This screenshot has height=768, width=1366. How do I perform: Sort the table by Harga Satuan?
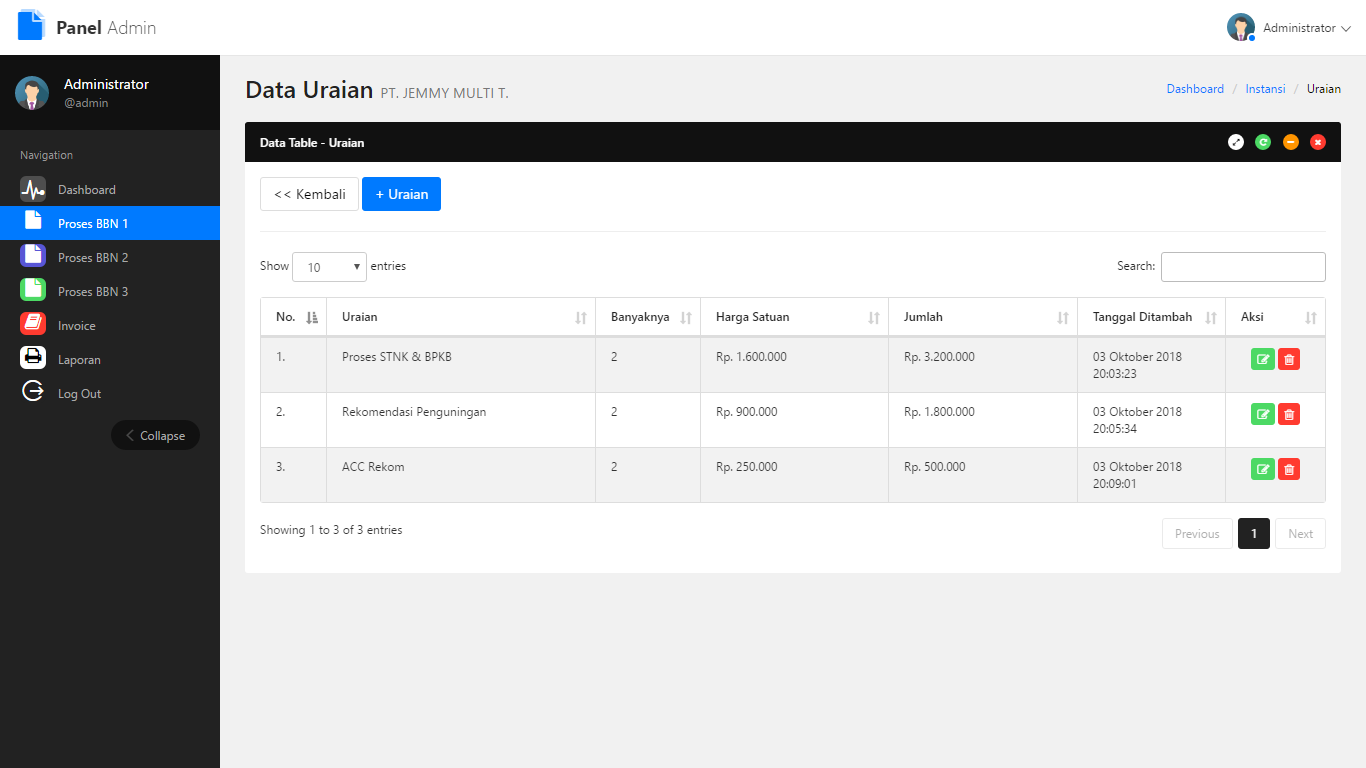pyautogui.click(x=794, y=317)
